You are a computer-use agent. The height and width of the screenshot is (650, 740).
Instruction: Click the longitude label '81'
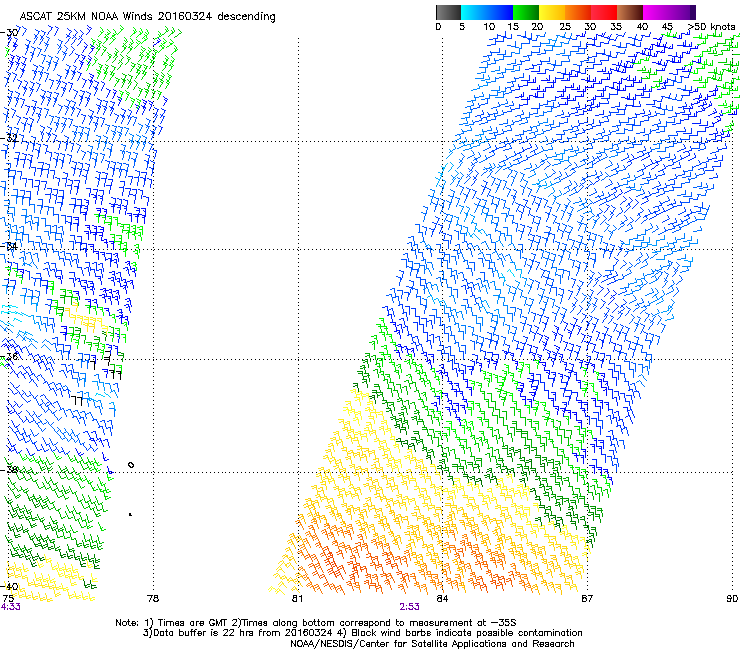[297, 599]
